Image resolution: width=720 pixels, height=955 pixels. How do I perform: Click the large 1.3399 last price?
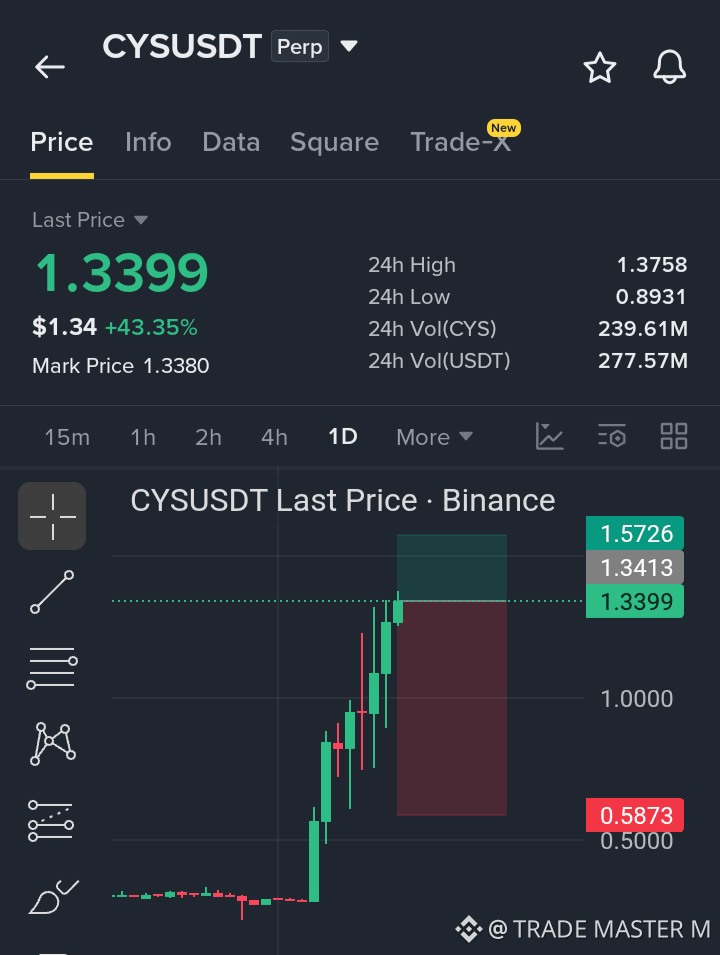[122, 272]
